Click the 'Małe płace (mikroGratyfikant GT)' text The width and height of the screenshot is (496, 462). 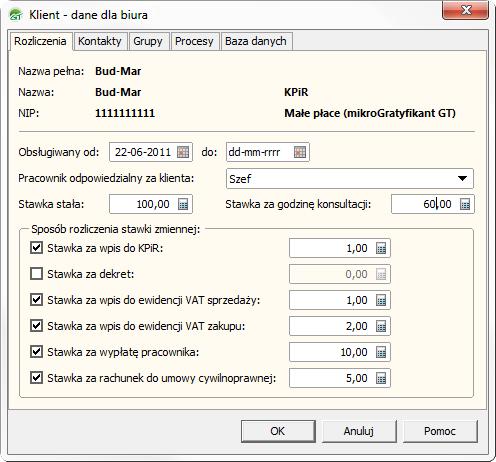pos(370,113)
